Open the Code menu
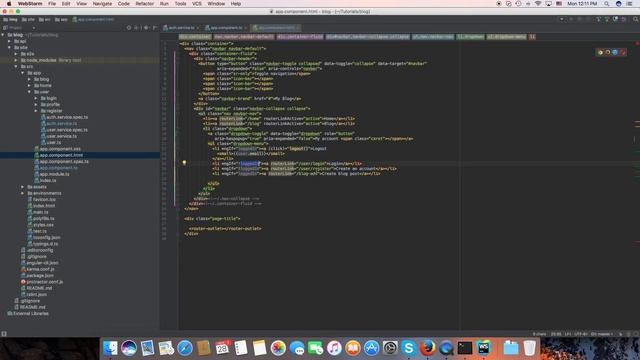This screenshot has height=360, width=640. click(123, 4)
